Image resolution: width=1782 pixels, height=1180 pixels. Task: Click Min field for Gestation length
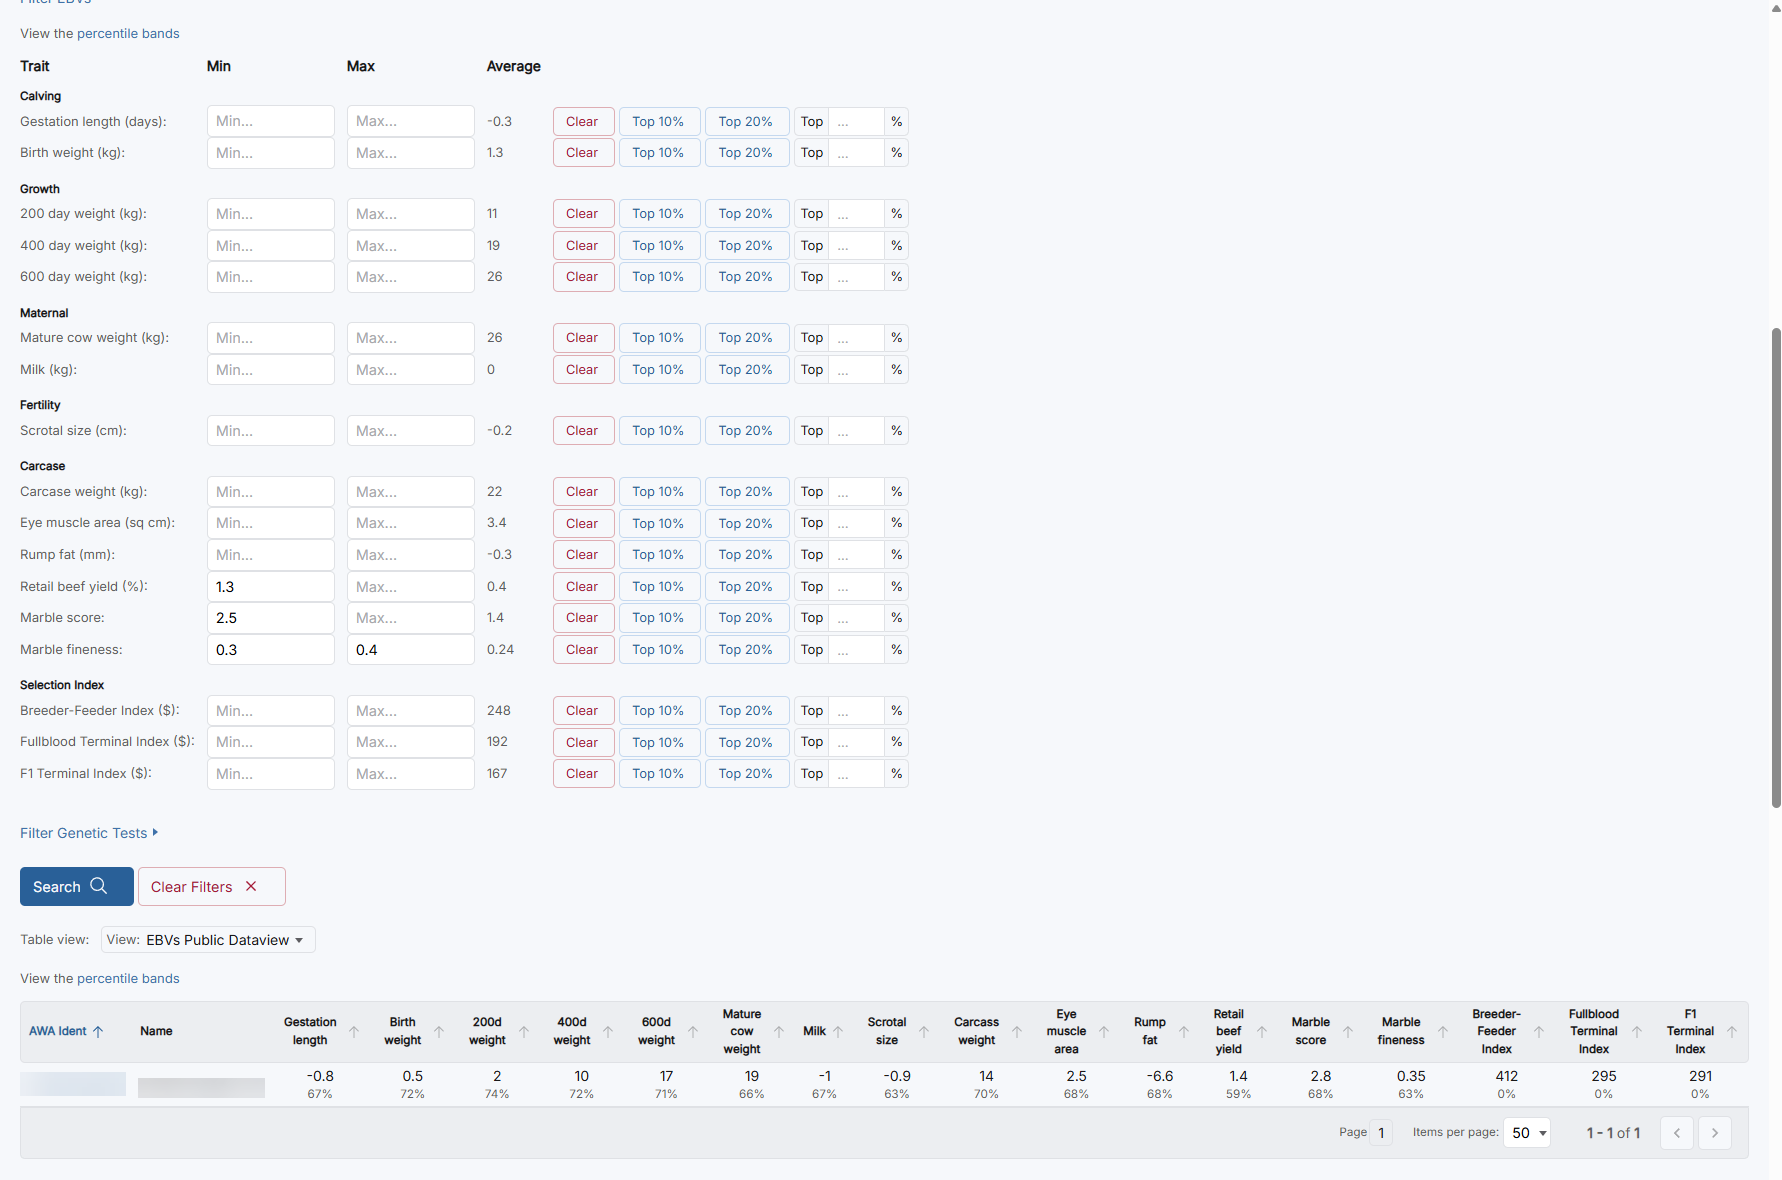click(270, 121)
